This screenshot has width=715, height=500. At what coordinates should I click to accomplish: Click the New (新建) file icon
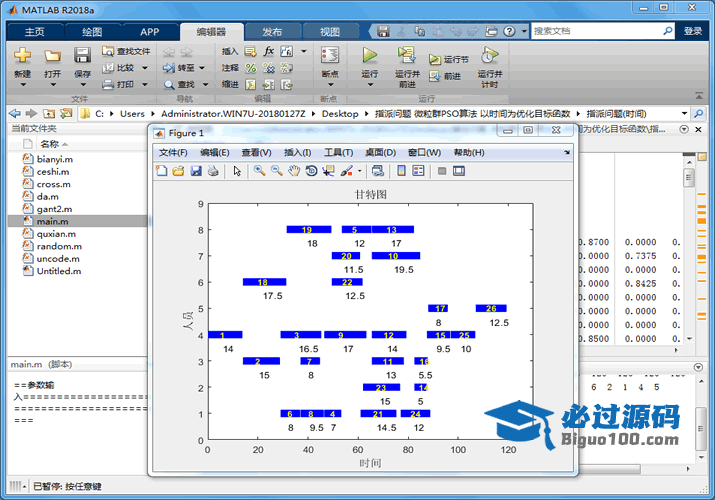[22, 56]
